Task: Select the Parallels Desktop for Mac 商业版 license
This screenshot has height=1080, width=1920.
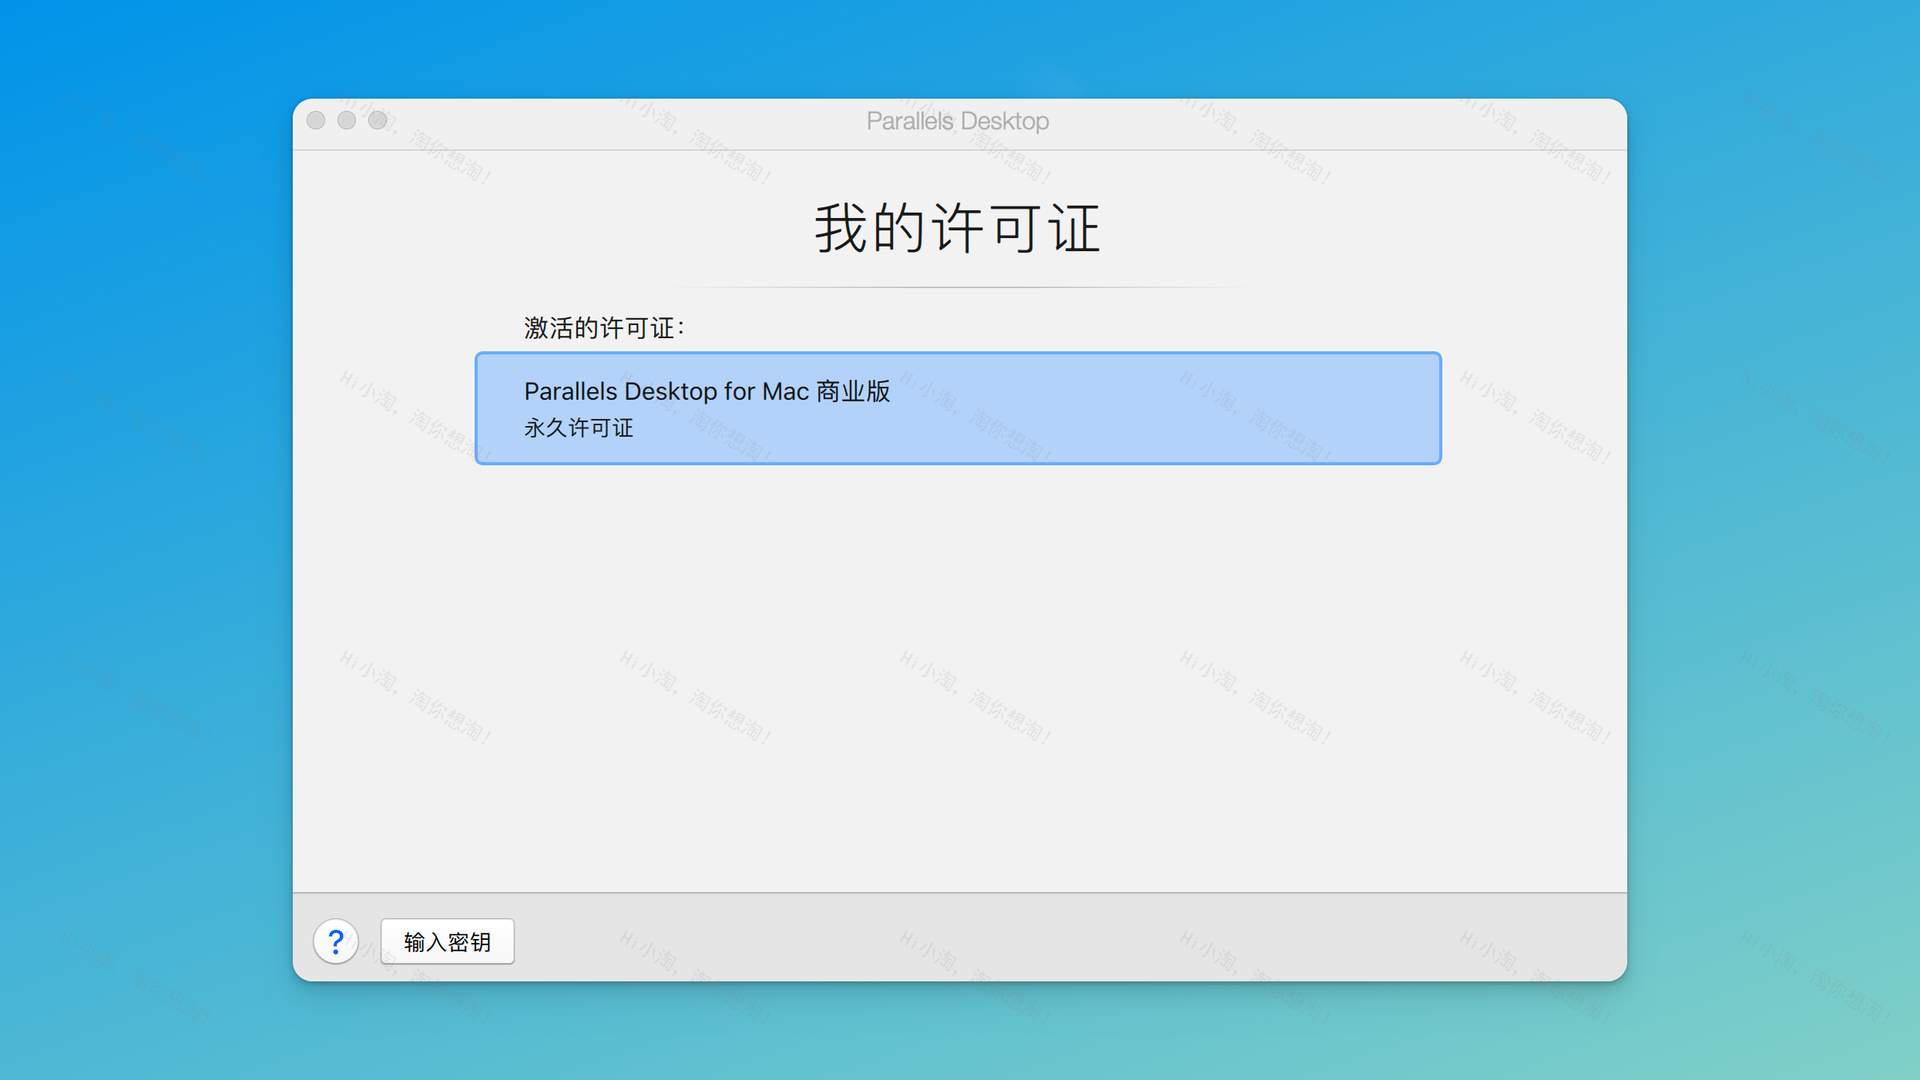Action: pos(958,408)
